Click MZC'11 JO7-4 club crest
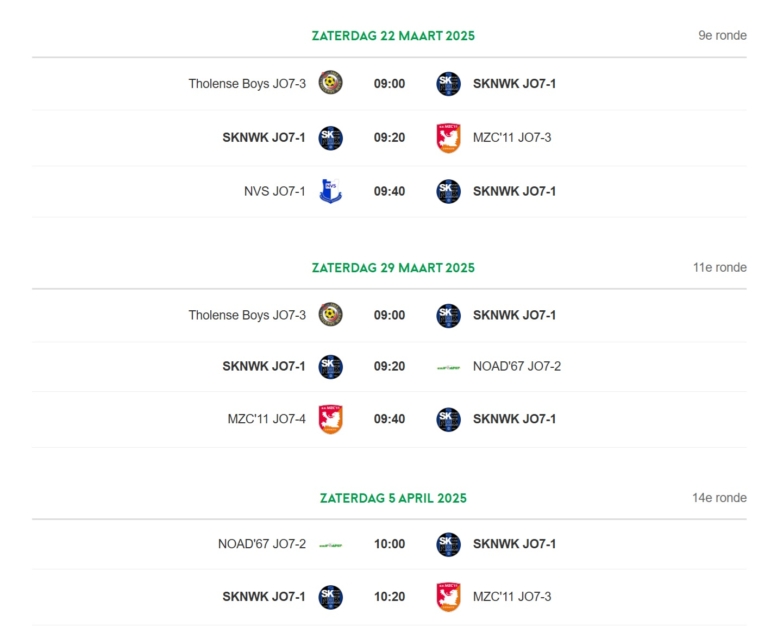 (x=331, y=419)
